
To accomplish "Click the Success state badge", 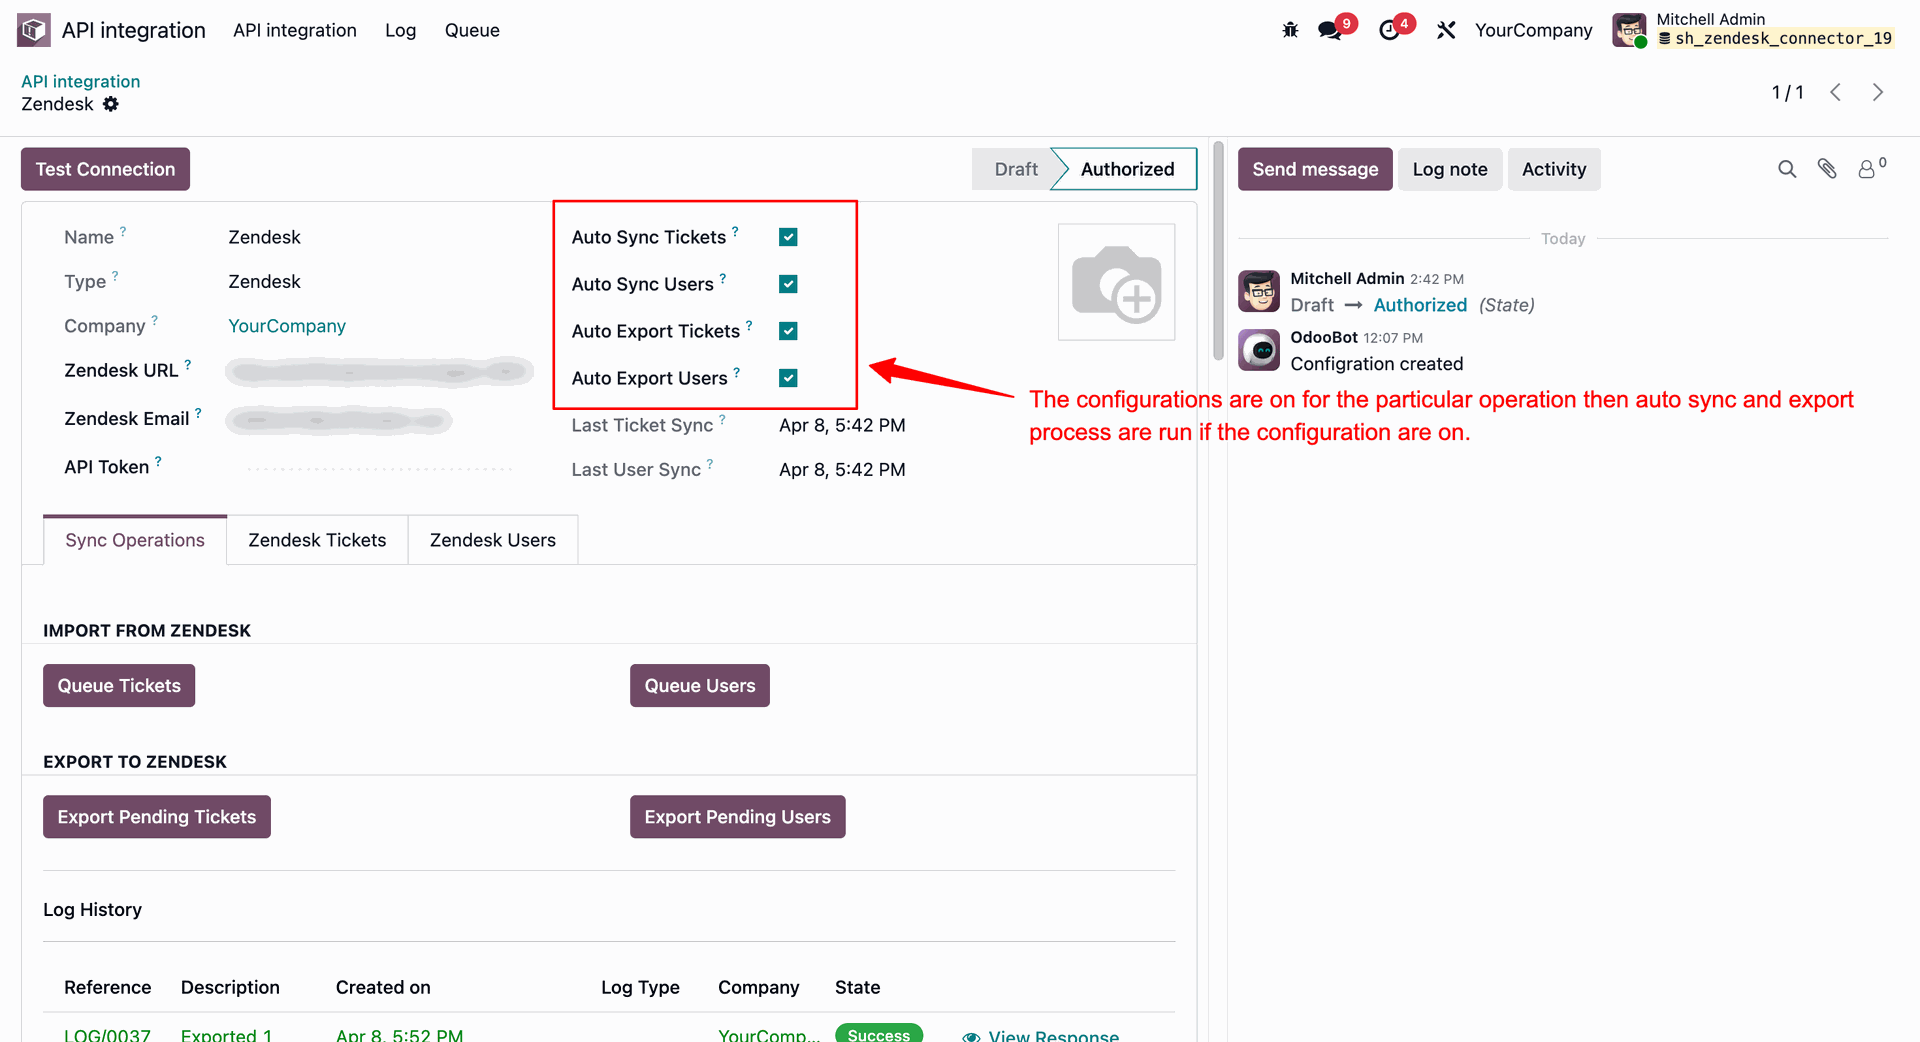I will [879, 1034].
